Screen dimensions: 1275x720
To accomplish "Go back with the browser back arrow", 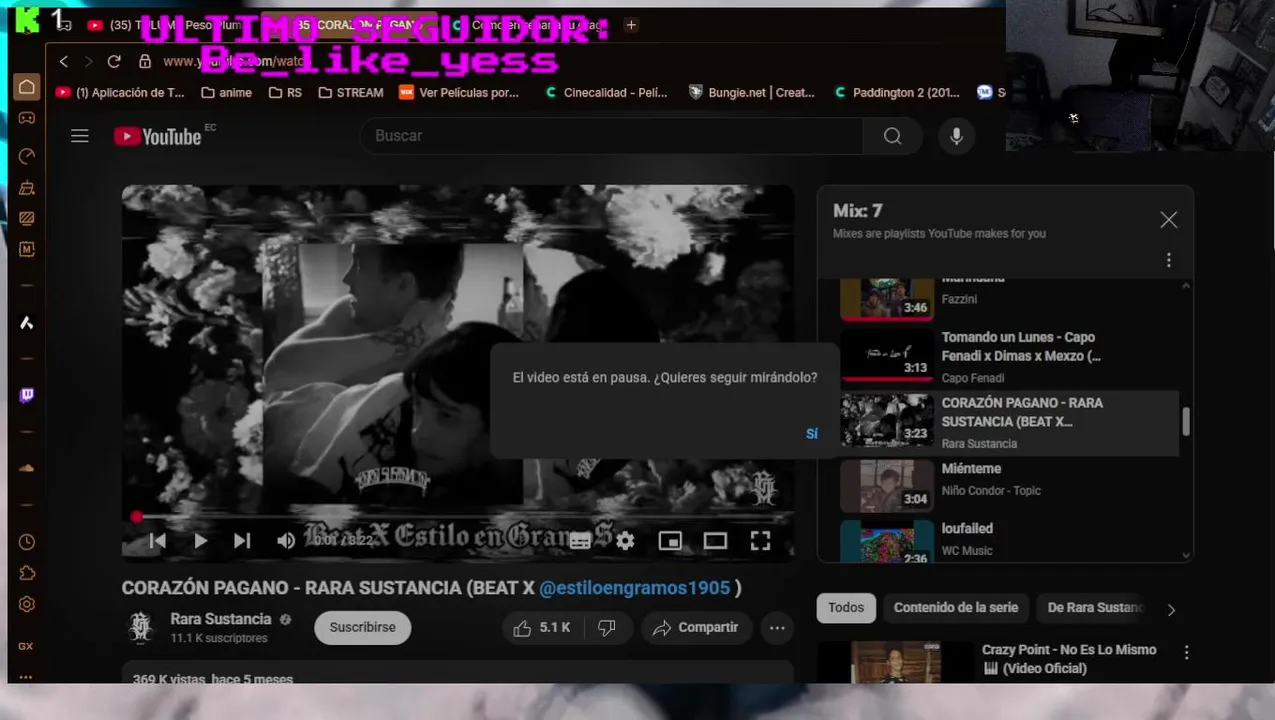I will 64,62.
